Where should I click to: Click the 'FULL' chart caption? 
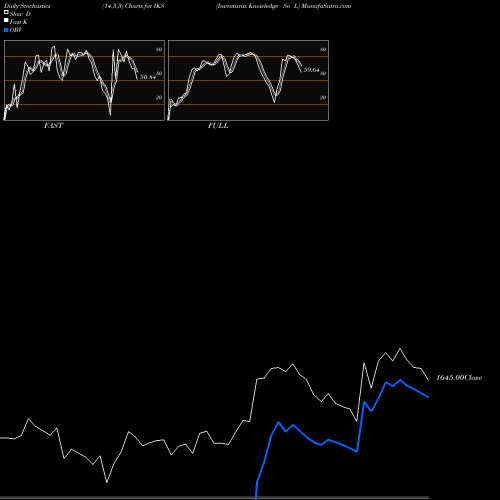point(218,126)
